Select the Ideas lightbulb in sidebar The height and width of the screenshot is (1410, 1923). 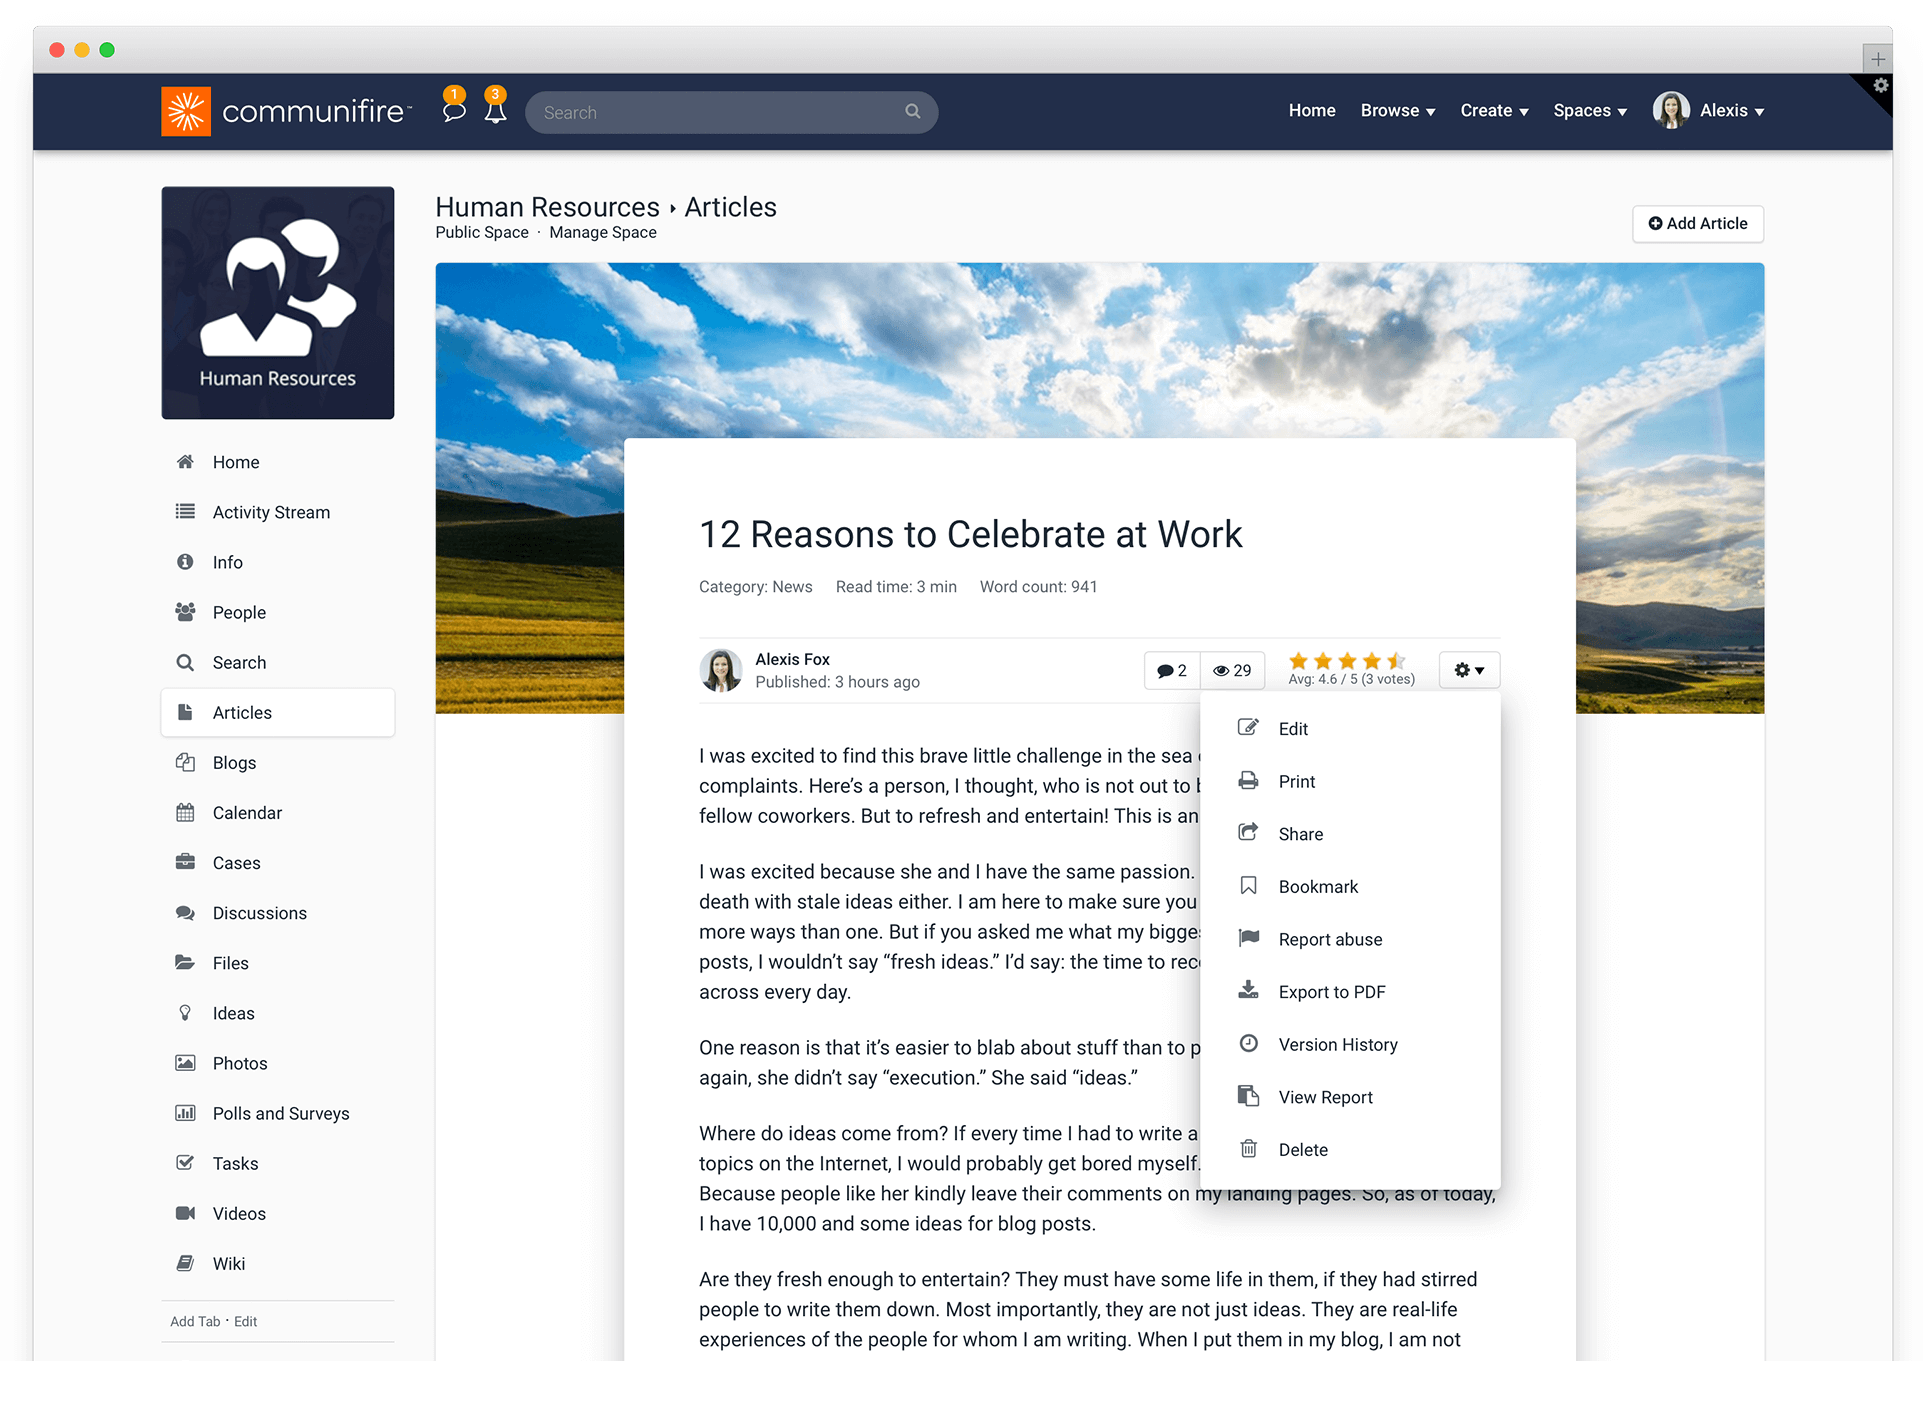point(185,1012)
